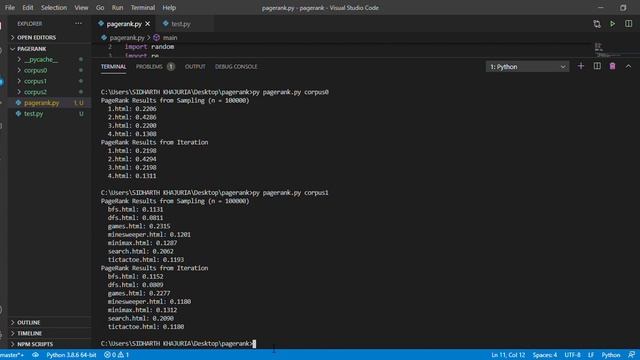Select Python 3.8.6 64-bit interpreter in the status bar

71,355
